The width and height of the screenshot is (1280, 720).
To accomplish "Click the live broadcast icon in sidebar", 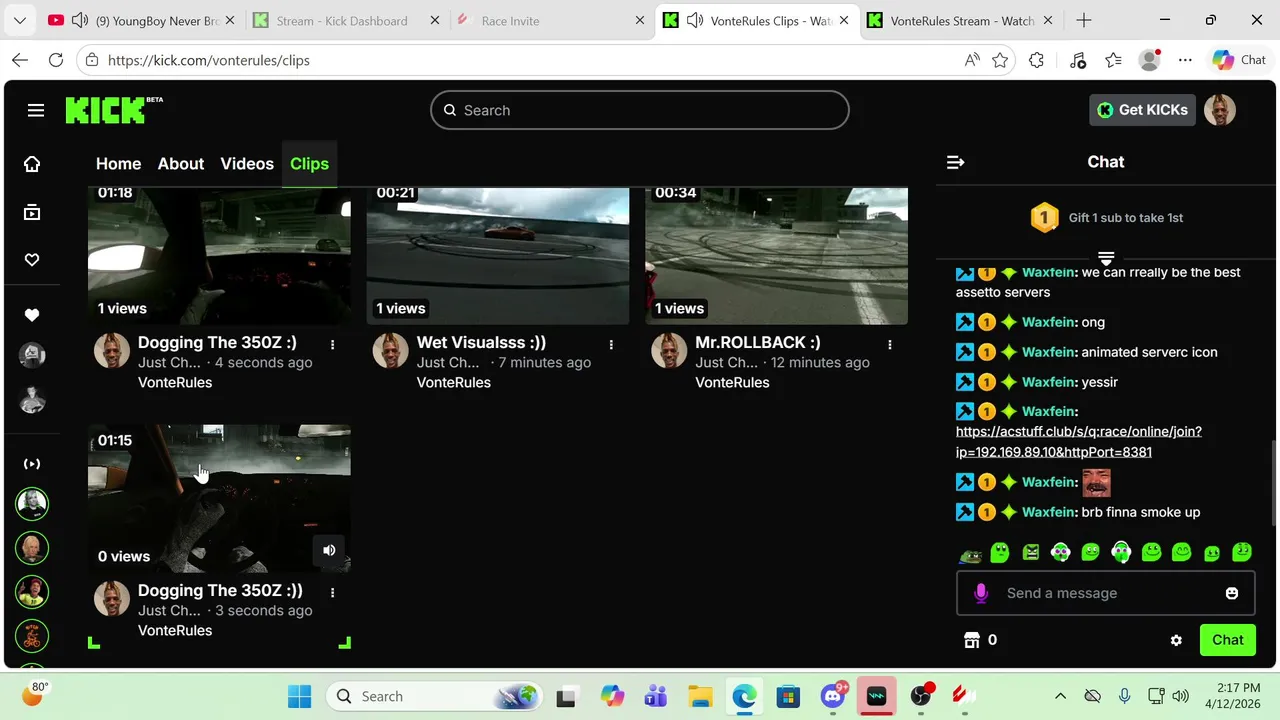I will click(32, 464).
